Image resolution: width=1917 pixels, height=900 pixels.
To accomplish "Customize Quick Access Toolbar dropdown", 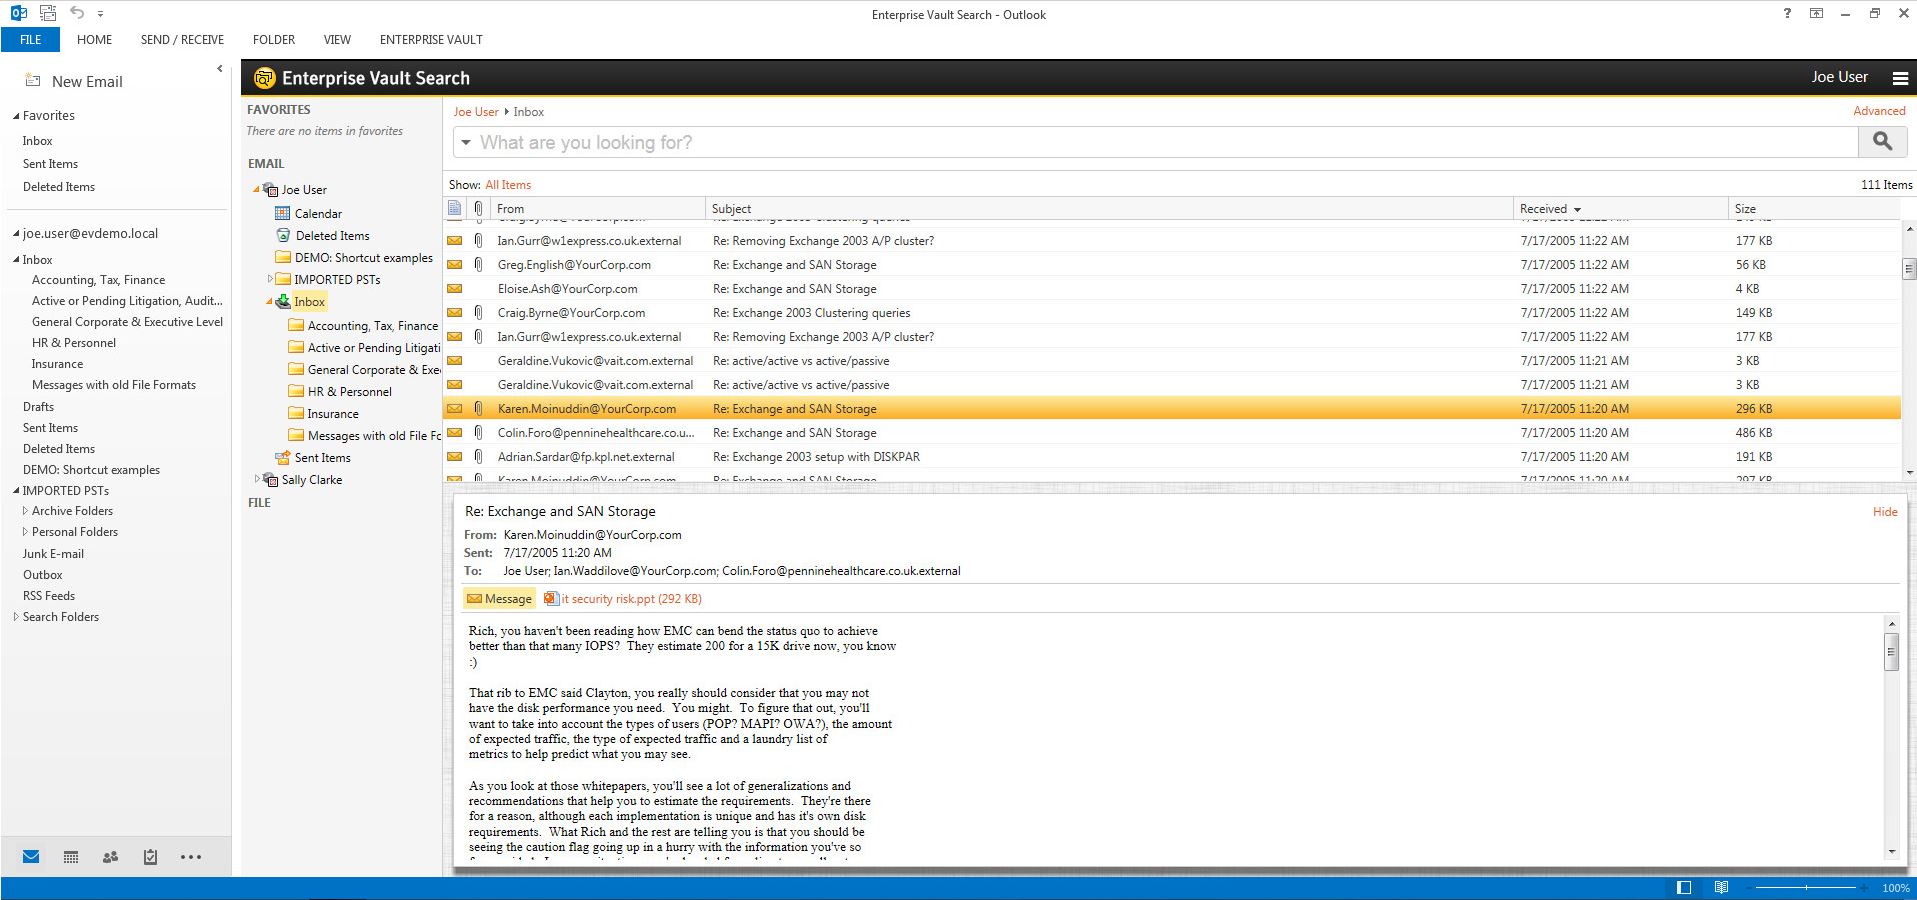I will coord(101,14).
